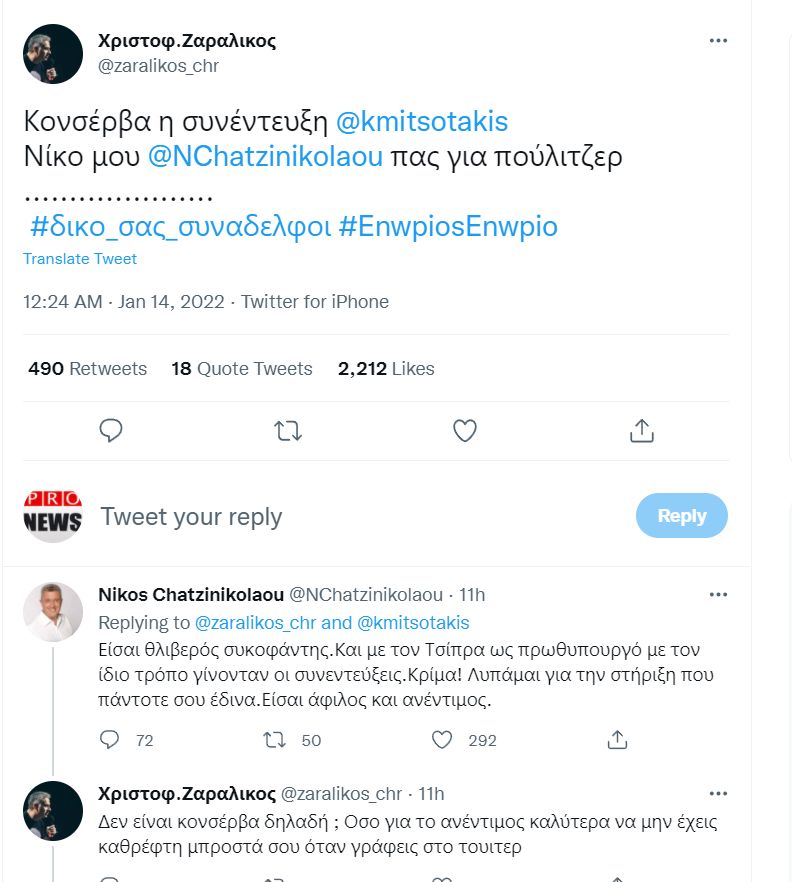Open the #EnwpiosEnwpio hashtag
The height and width of the screenshot is (882, 792).
448,227
